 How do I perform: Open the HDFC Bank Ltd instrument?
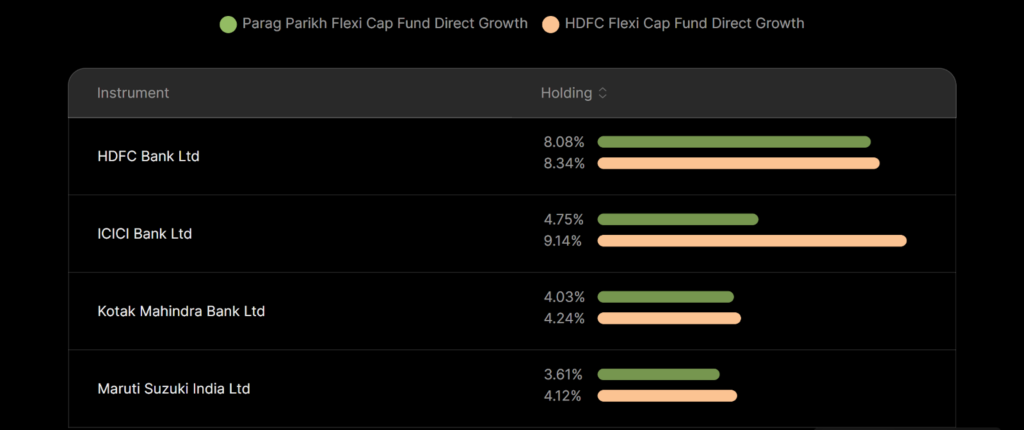(148, 156)
